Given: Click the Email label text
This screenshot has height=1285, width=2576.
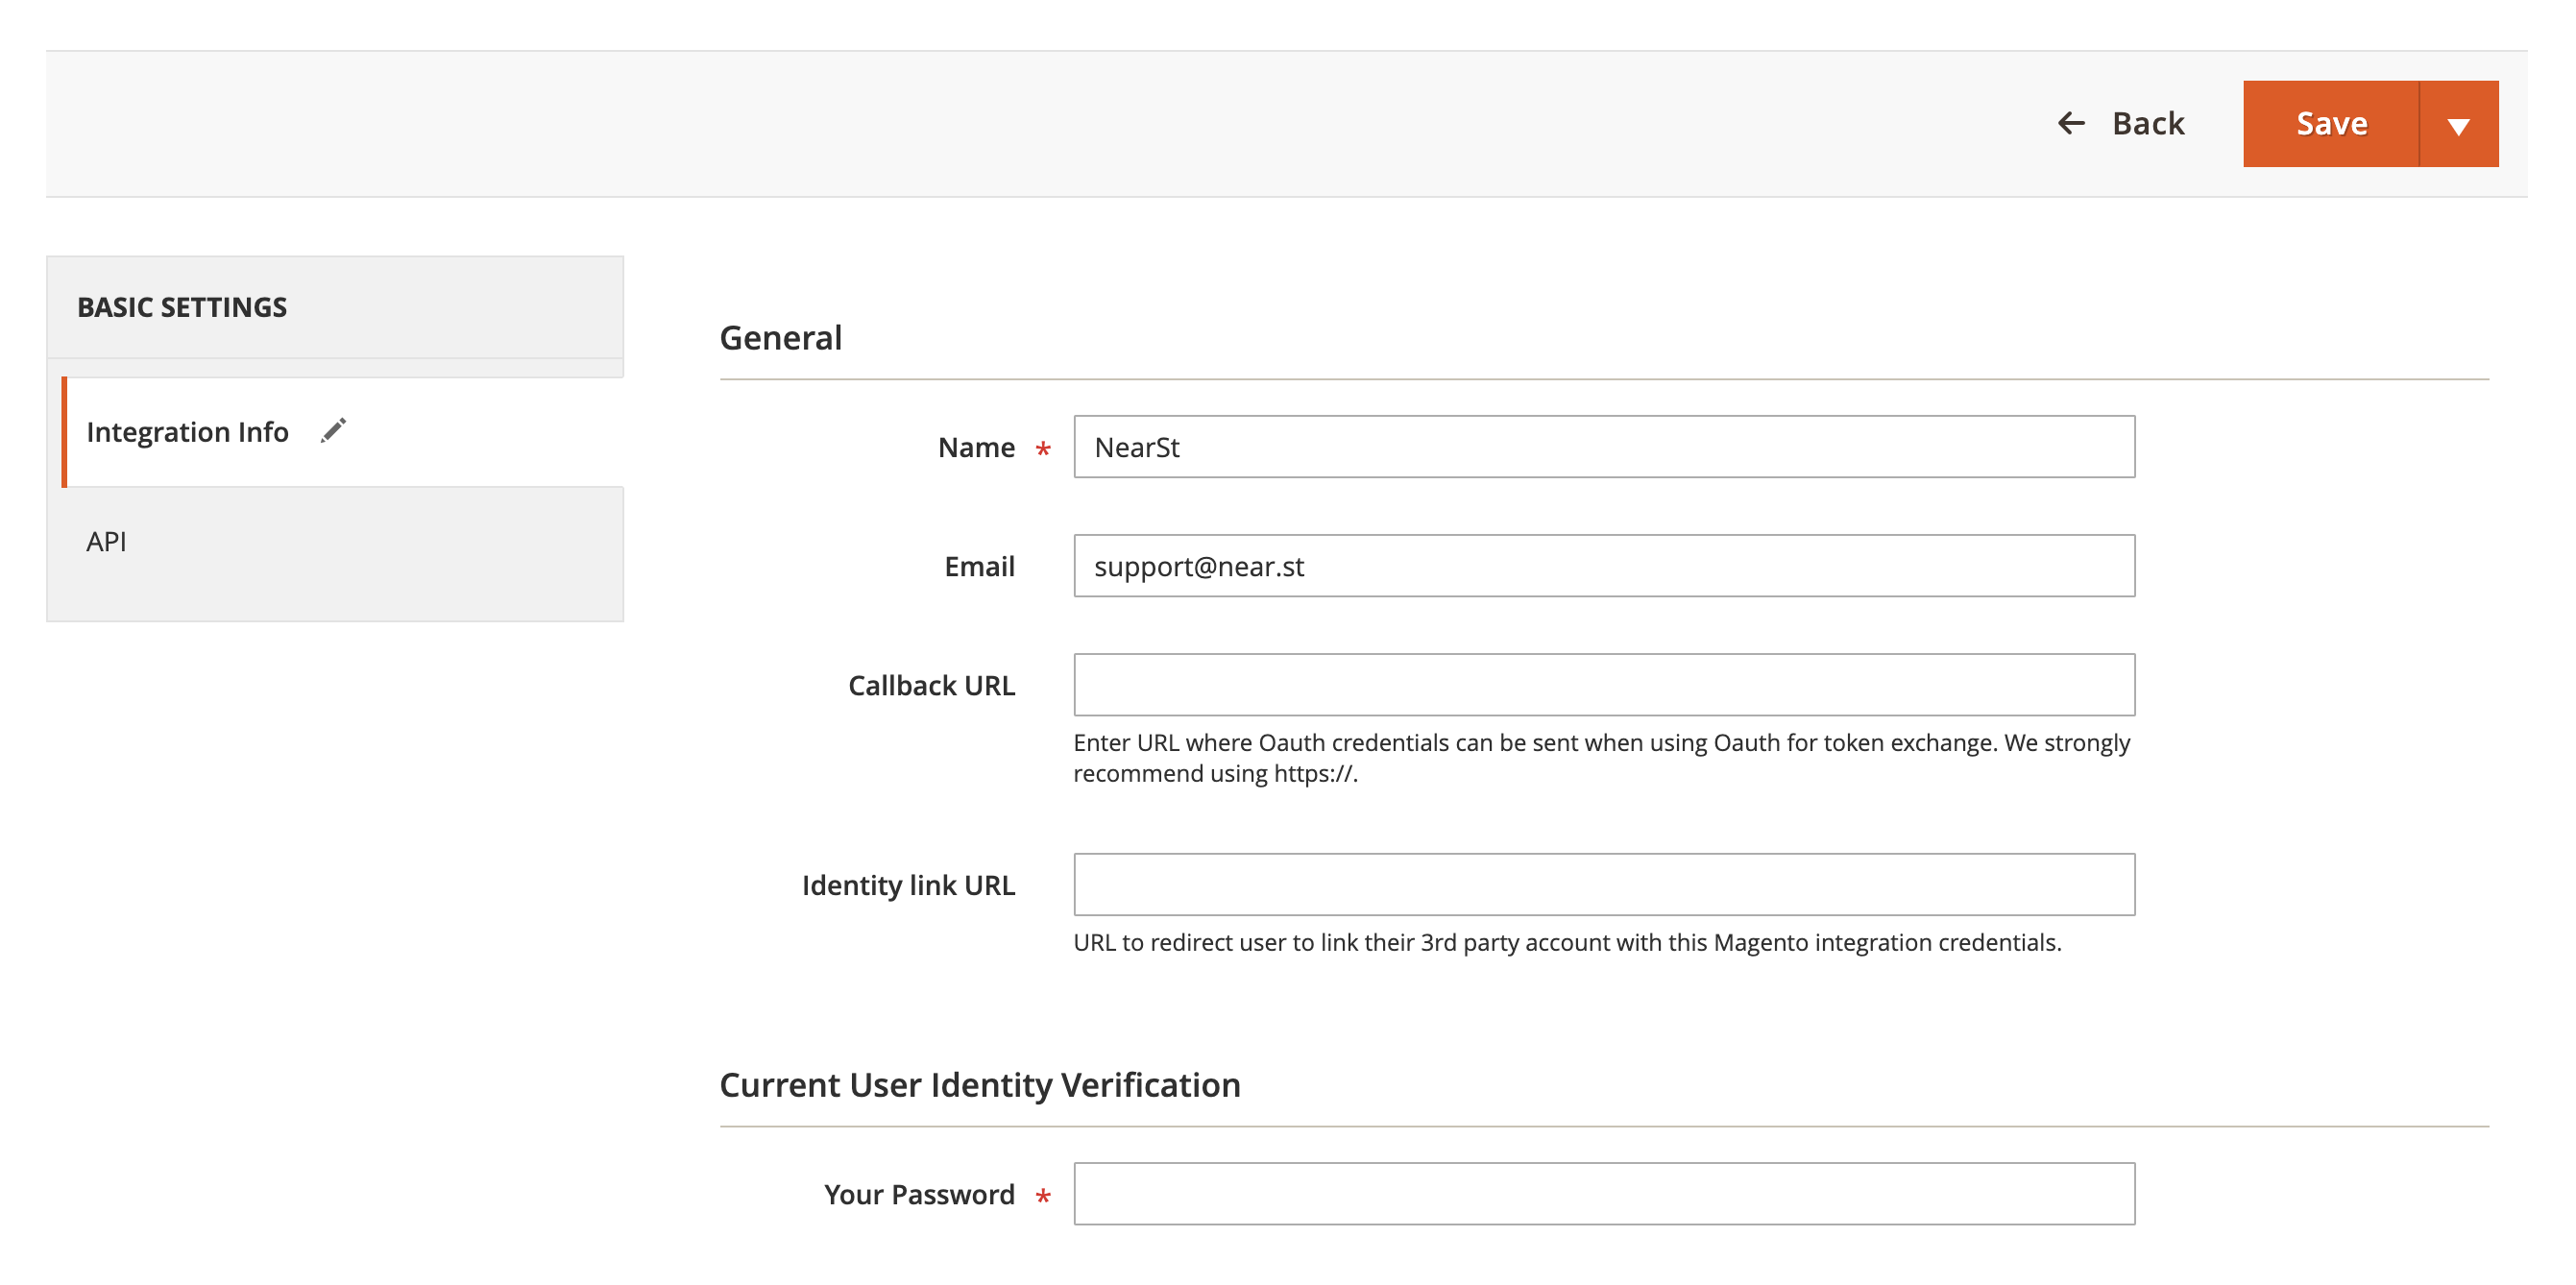Looking at the screenshot, I should (x=979, y=566).
